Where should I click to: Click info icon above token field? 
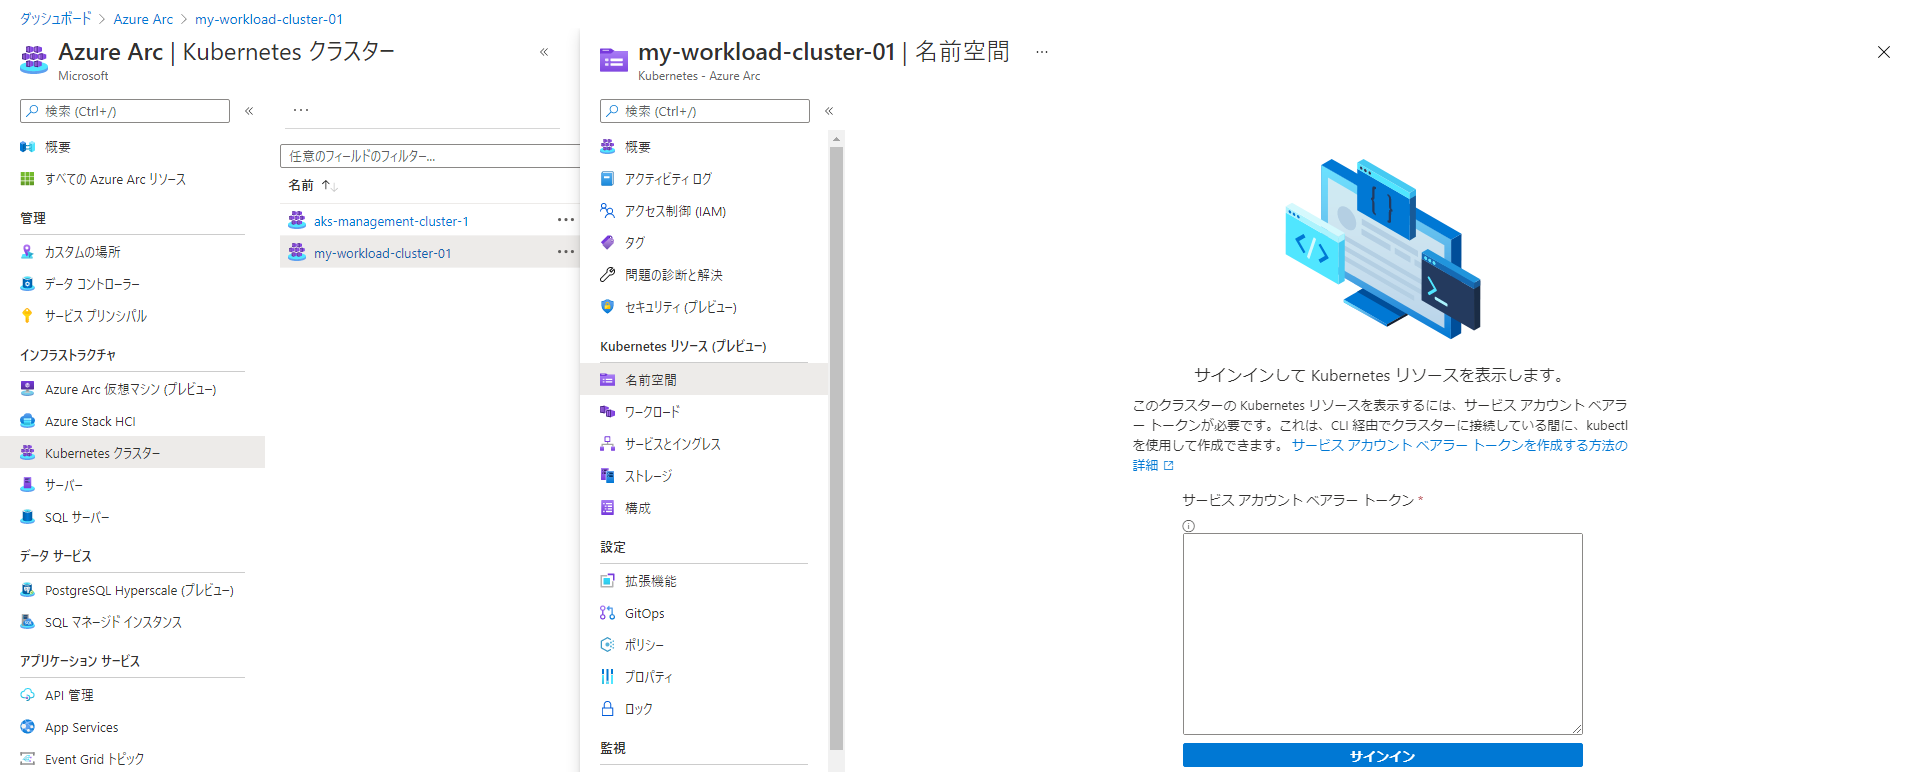tap(1189, 526)
